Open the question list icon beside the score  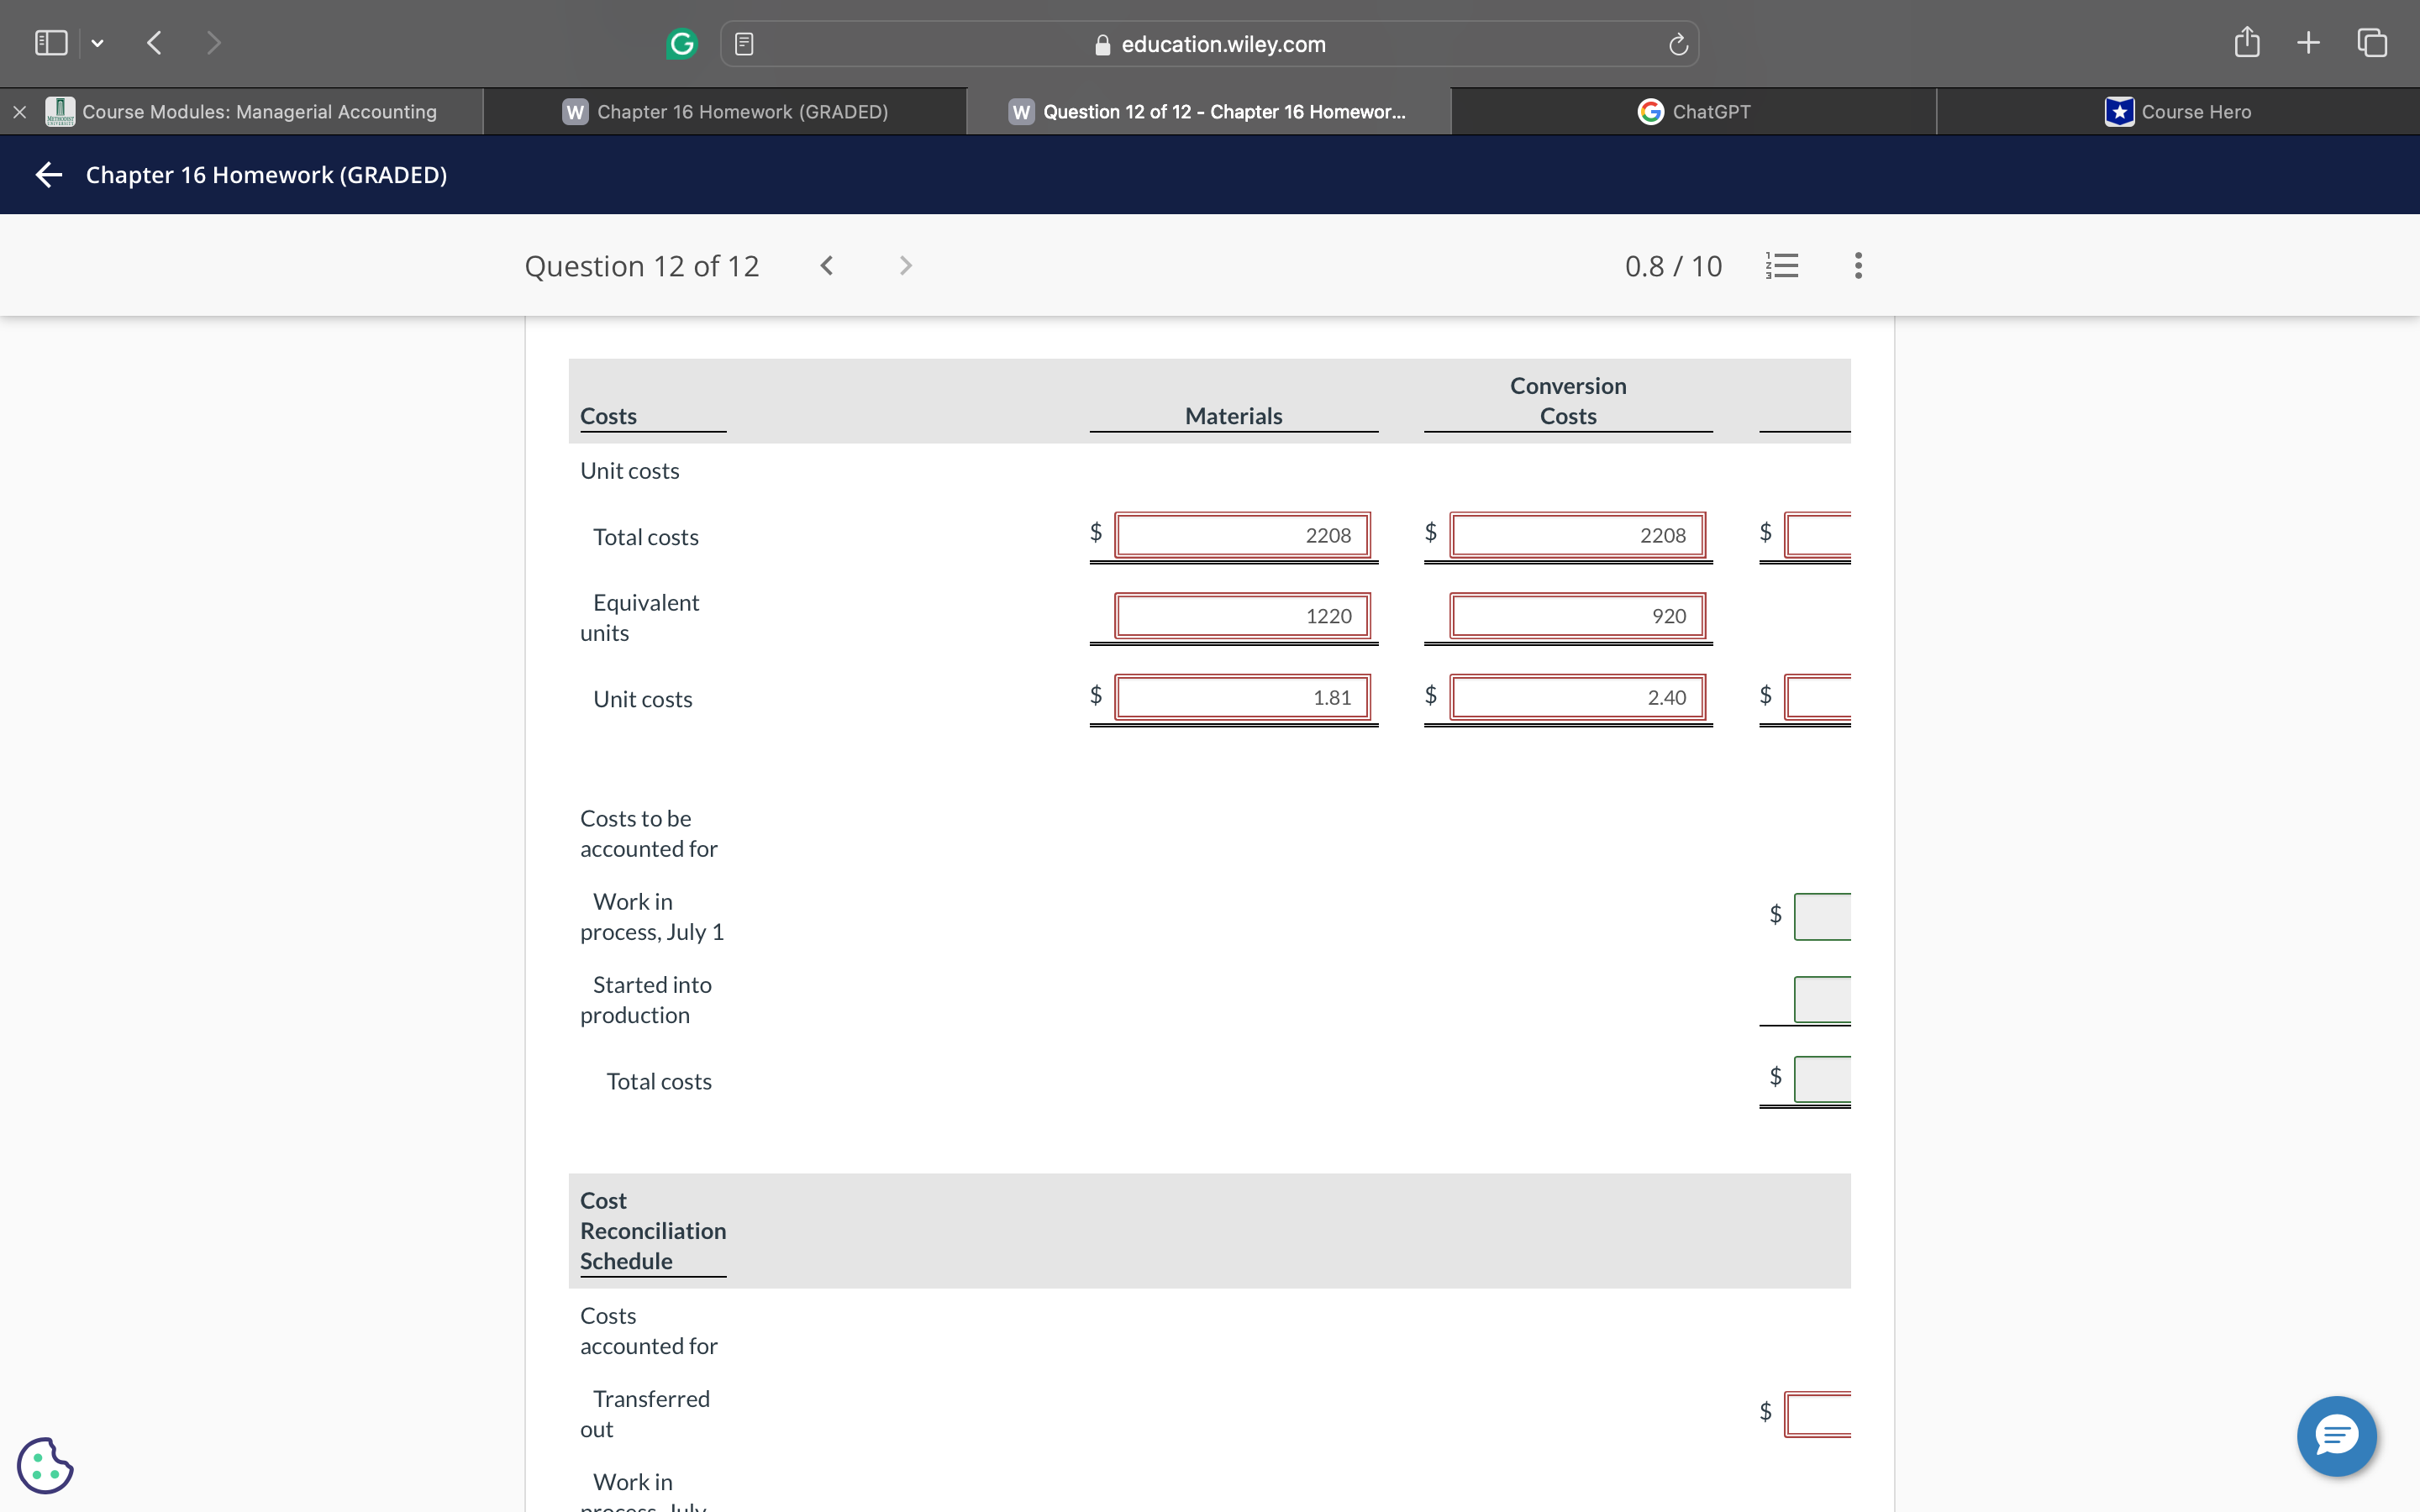[1782, 266]
